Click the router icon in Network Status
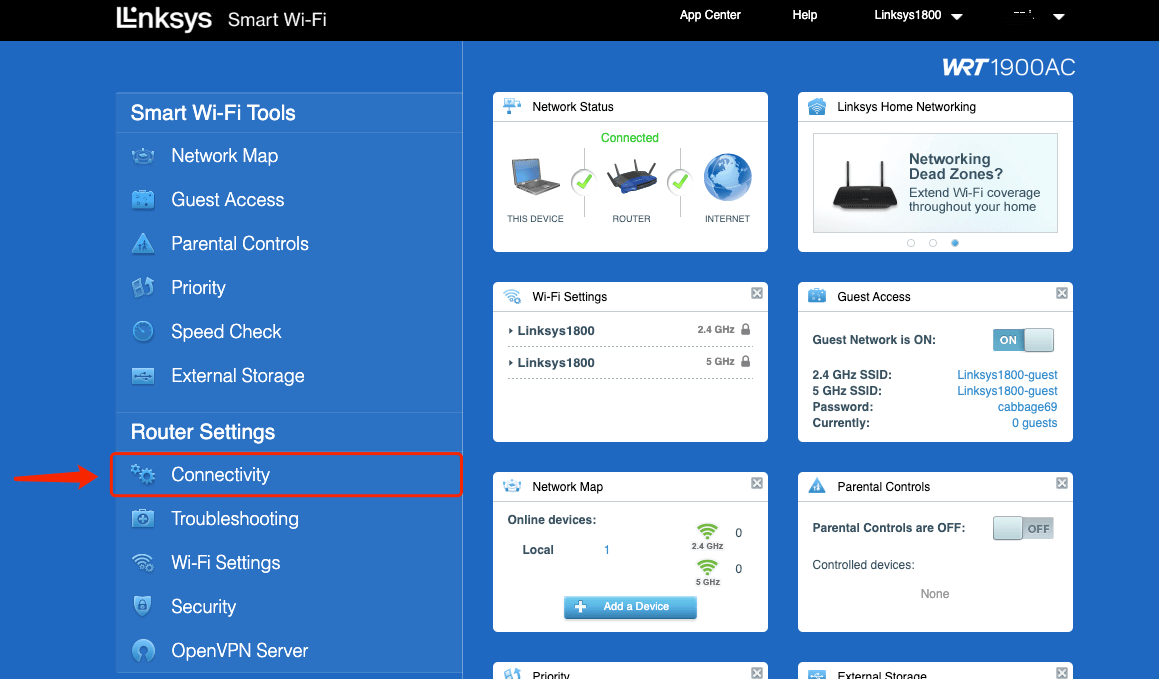Screen dimensions: 1159x679 632,177
